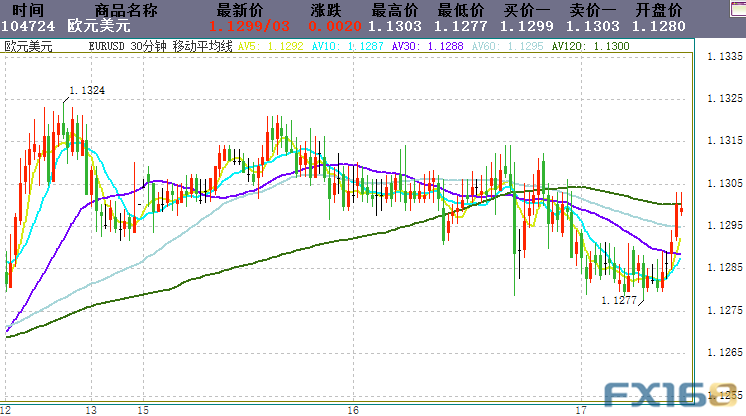Click the 1.1335 price axis label
This screenshot has width=746, height=416.
pos(725,57)
